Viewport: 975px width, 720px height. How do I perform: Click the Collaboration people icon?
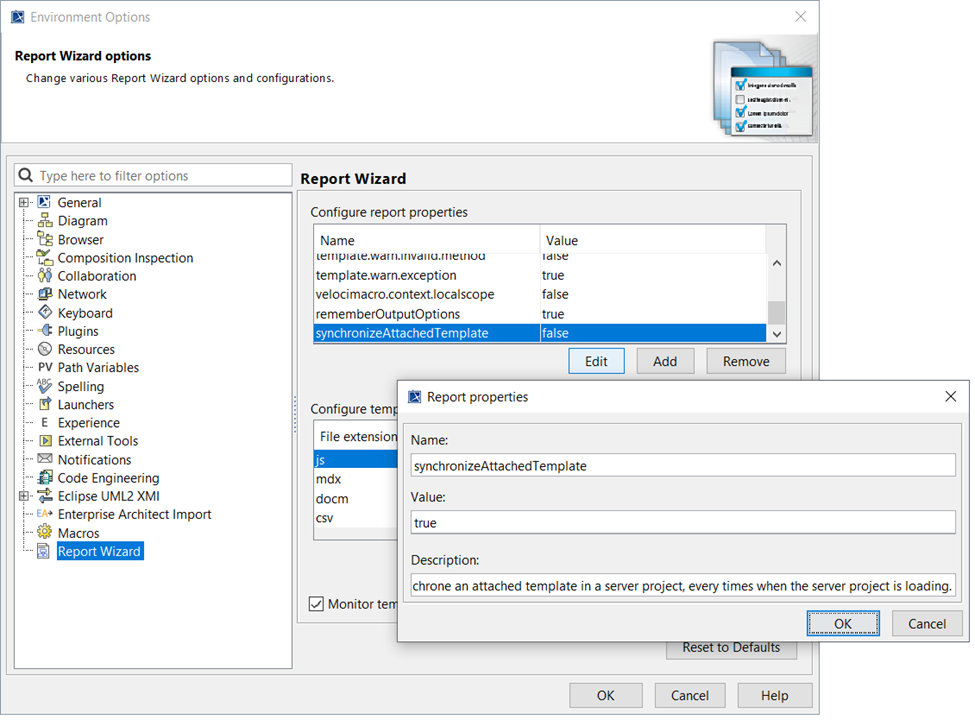(45, 275)
